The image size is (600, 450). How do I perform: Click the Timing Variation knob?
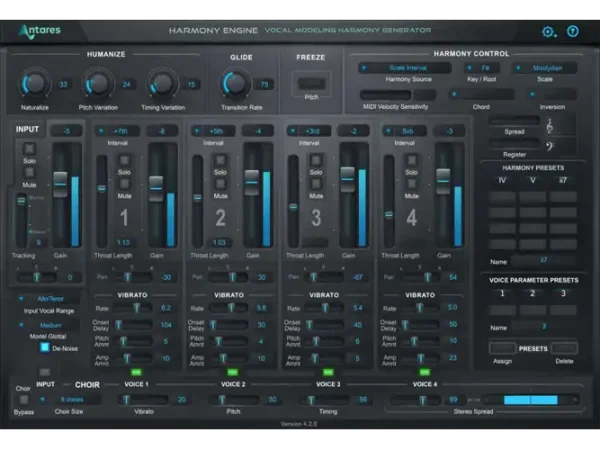162,83
